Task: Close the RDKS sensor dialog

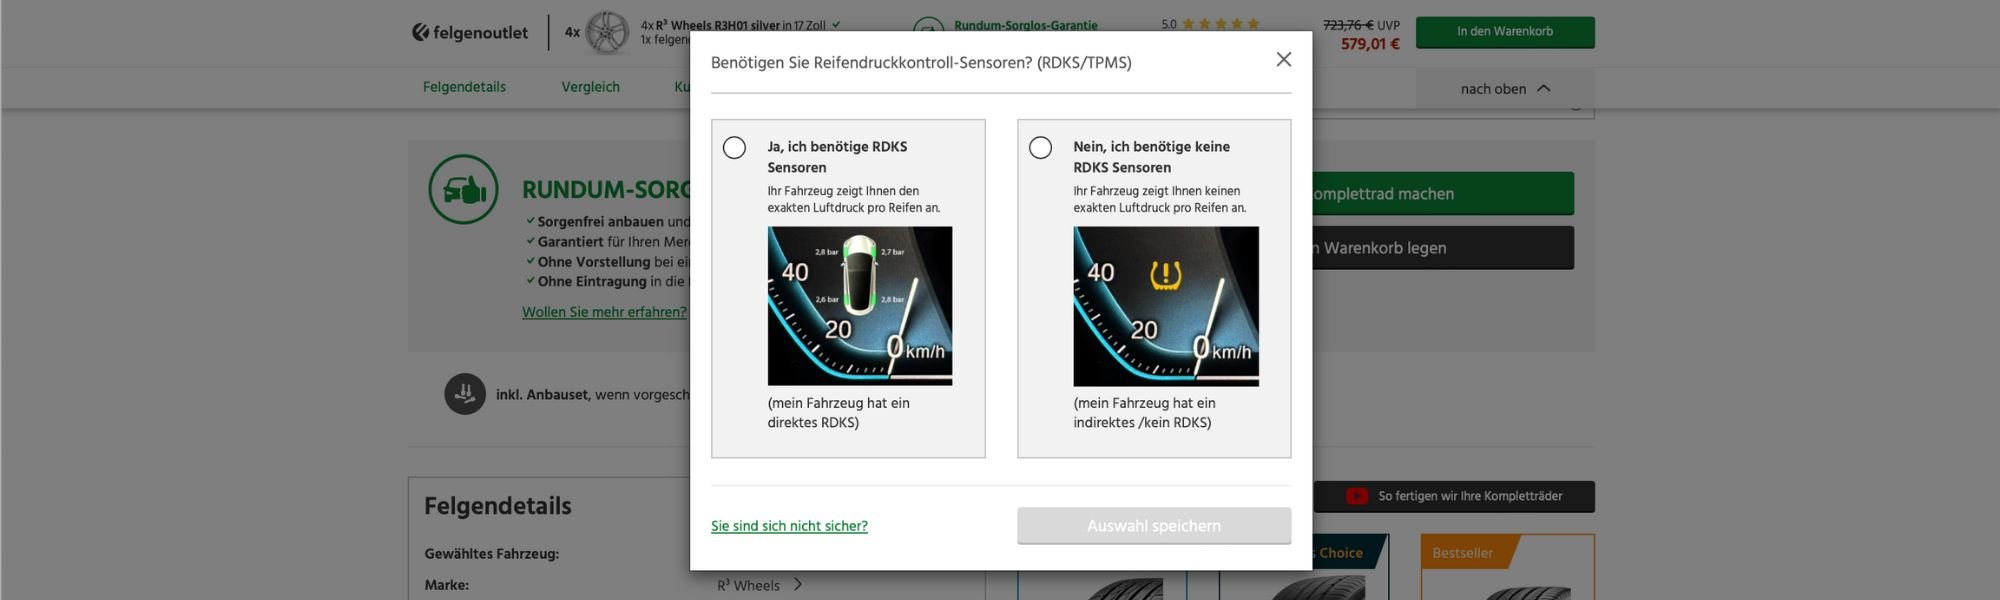Action: click(x=1283, y=60)
